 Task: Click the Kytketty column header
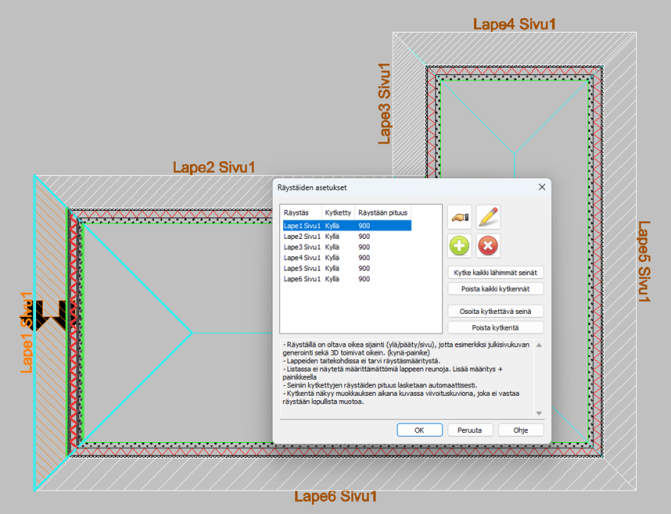click(x=338, y=213)
